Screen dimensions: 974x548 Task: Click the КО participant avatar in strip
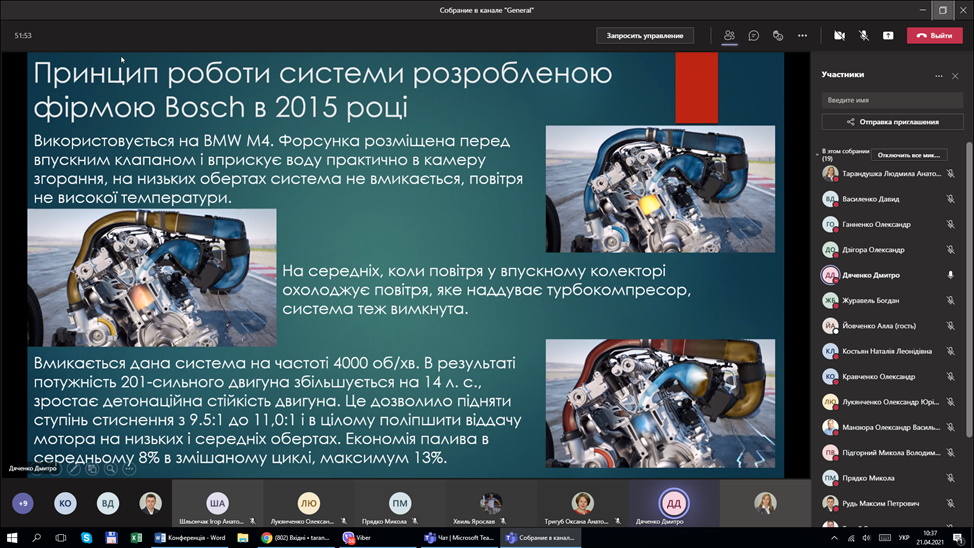coord(65,503)
